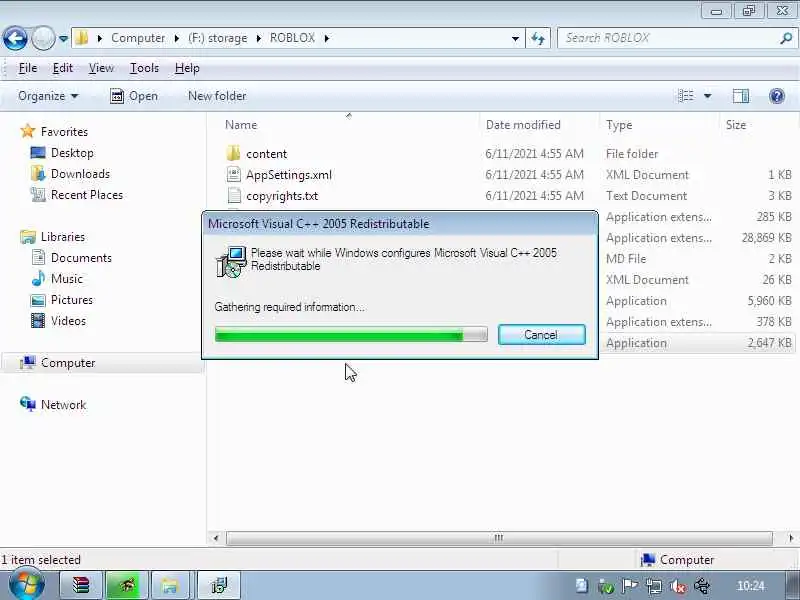Click the MD File row
The height and width of the screenshot is (600, 800).
tap(698, 259)
